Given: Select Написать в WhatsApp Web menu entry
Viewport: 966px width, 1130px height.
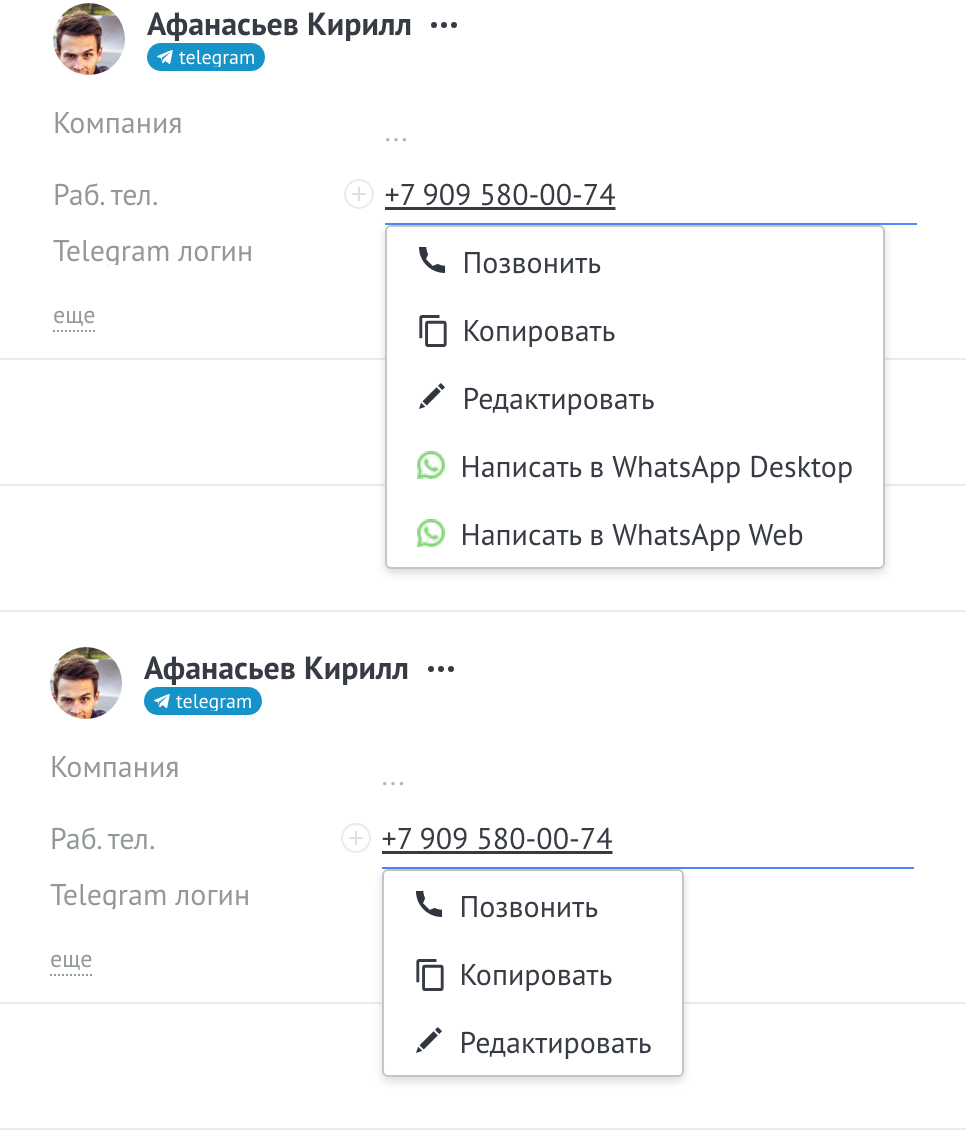Looking at the screenshot, I should pyautogui.click(x=631, y=533).
